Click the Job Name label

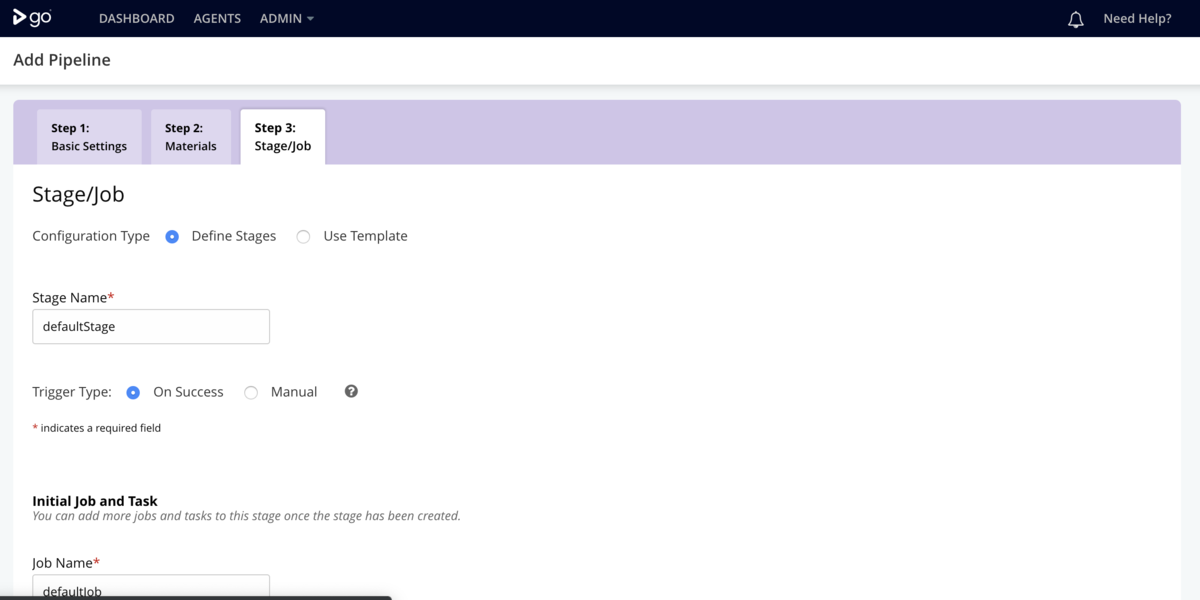click(66, 563)
